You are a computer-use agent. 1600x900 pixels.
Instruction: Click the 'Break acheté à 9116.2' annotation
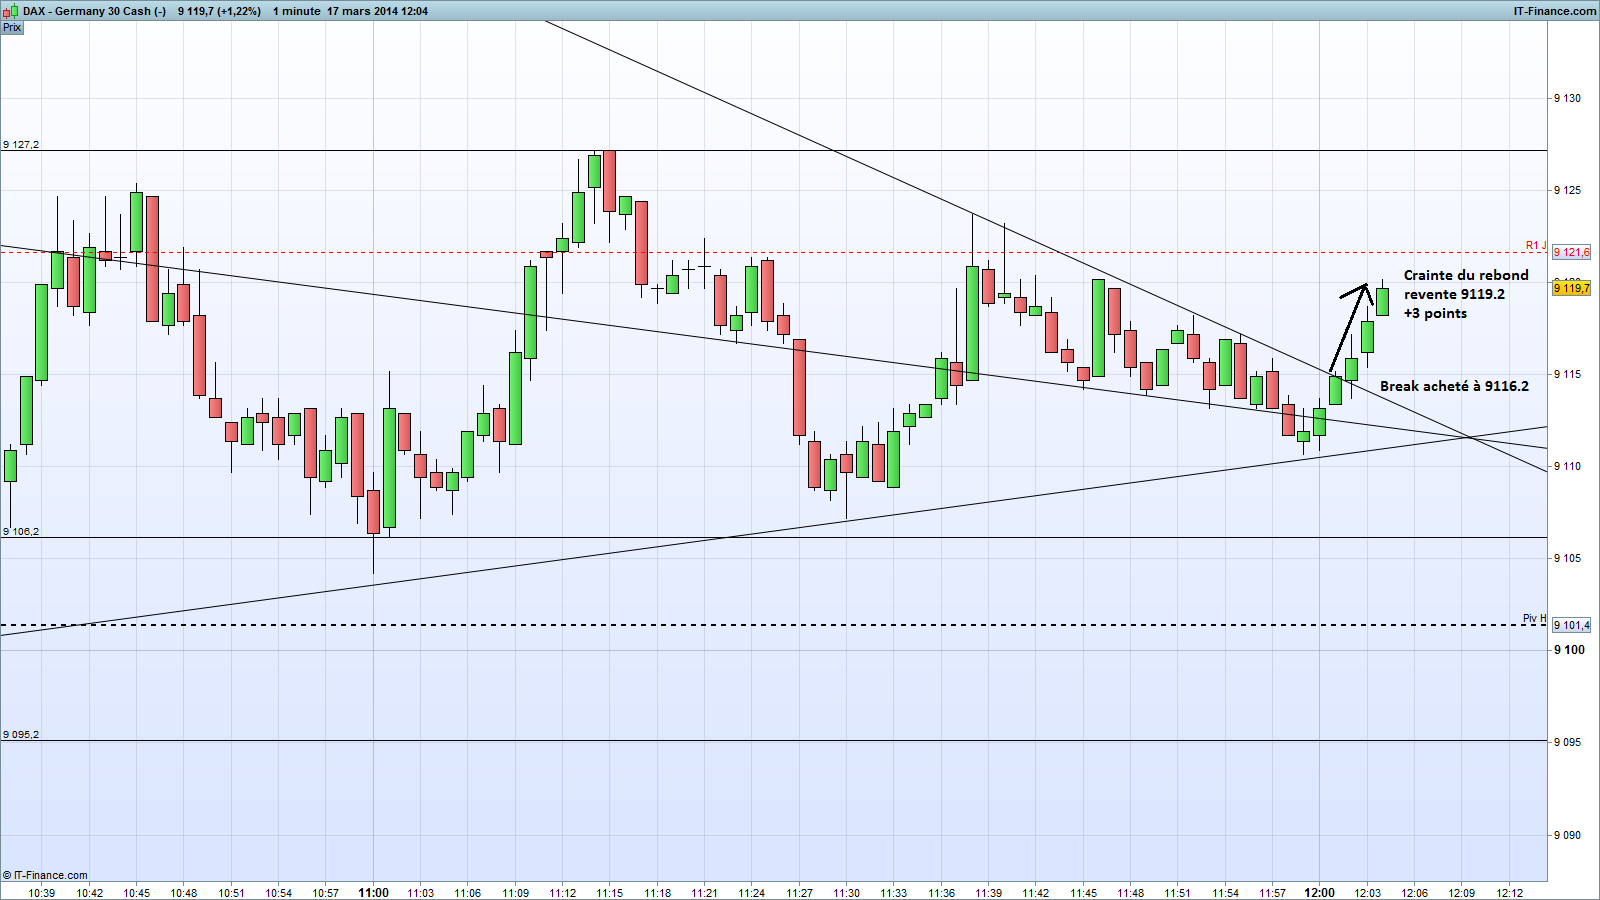coord(1454,386)
